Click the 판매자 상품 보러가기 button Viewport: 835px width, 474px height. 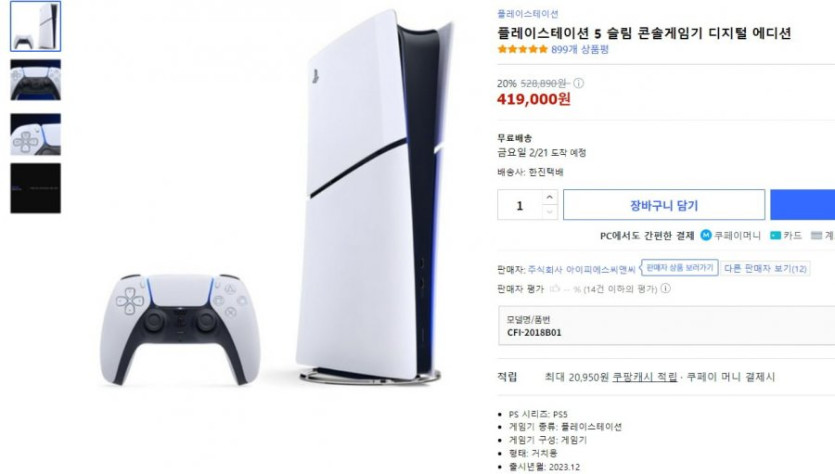coord(679,268)
